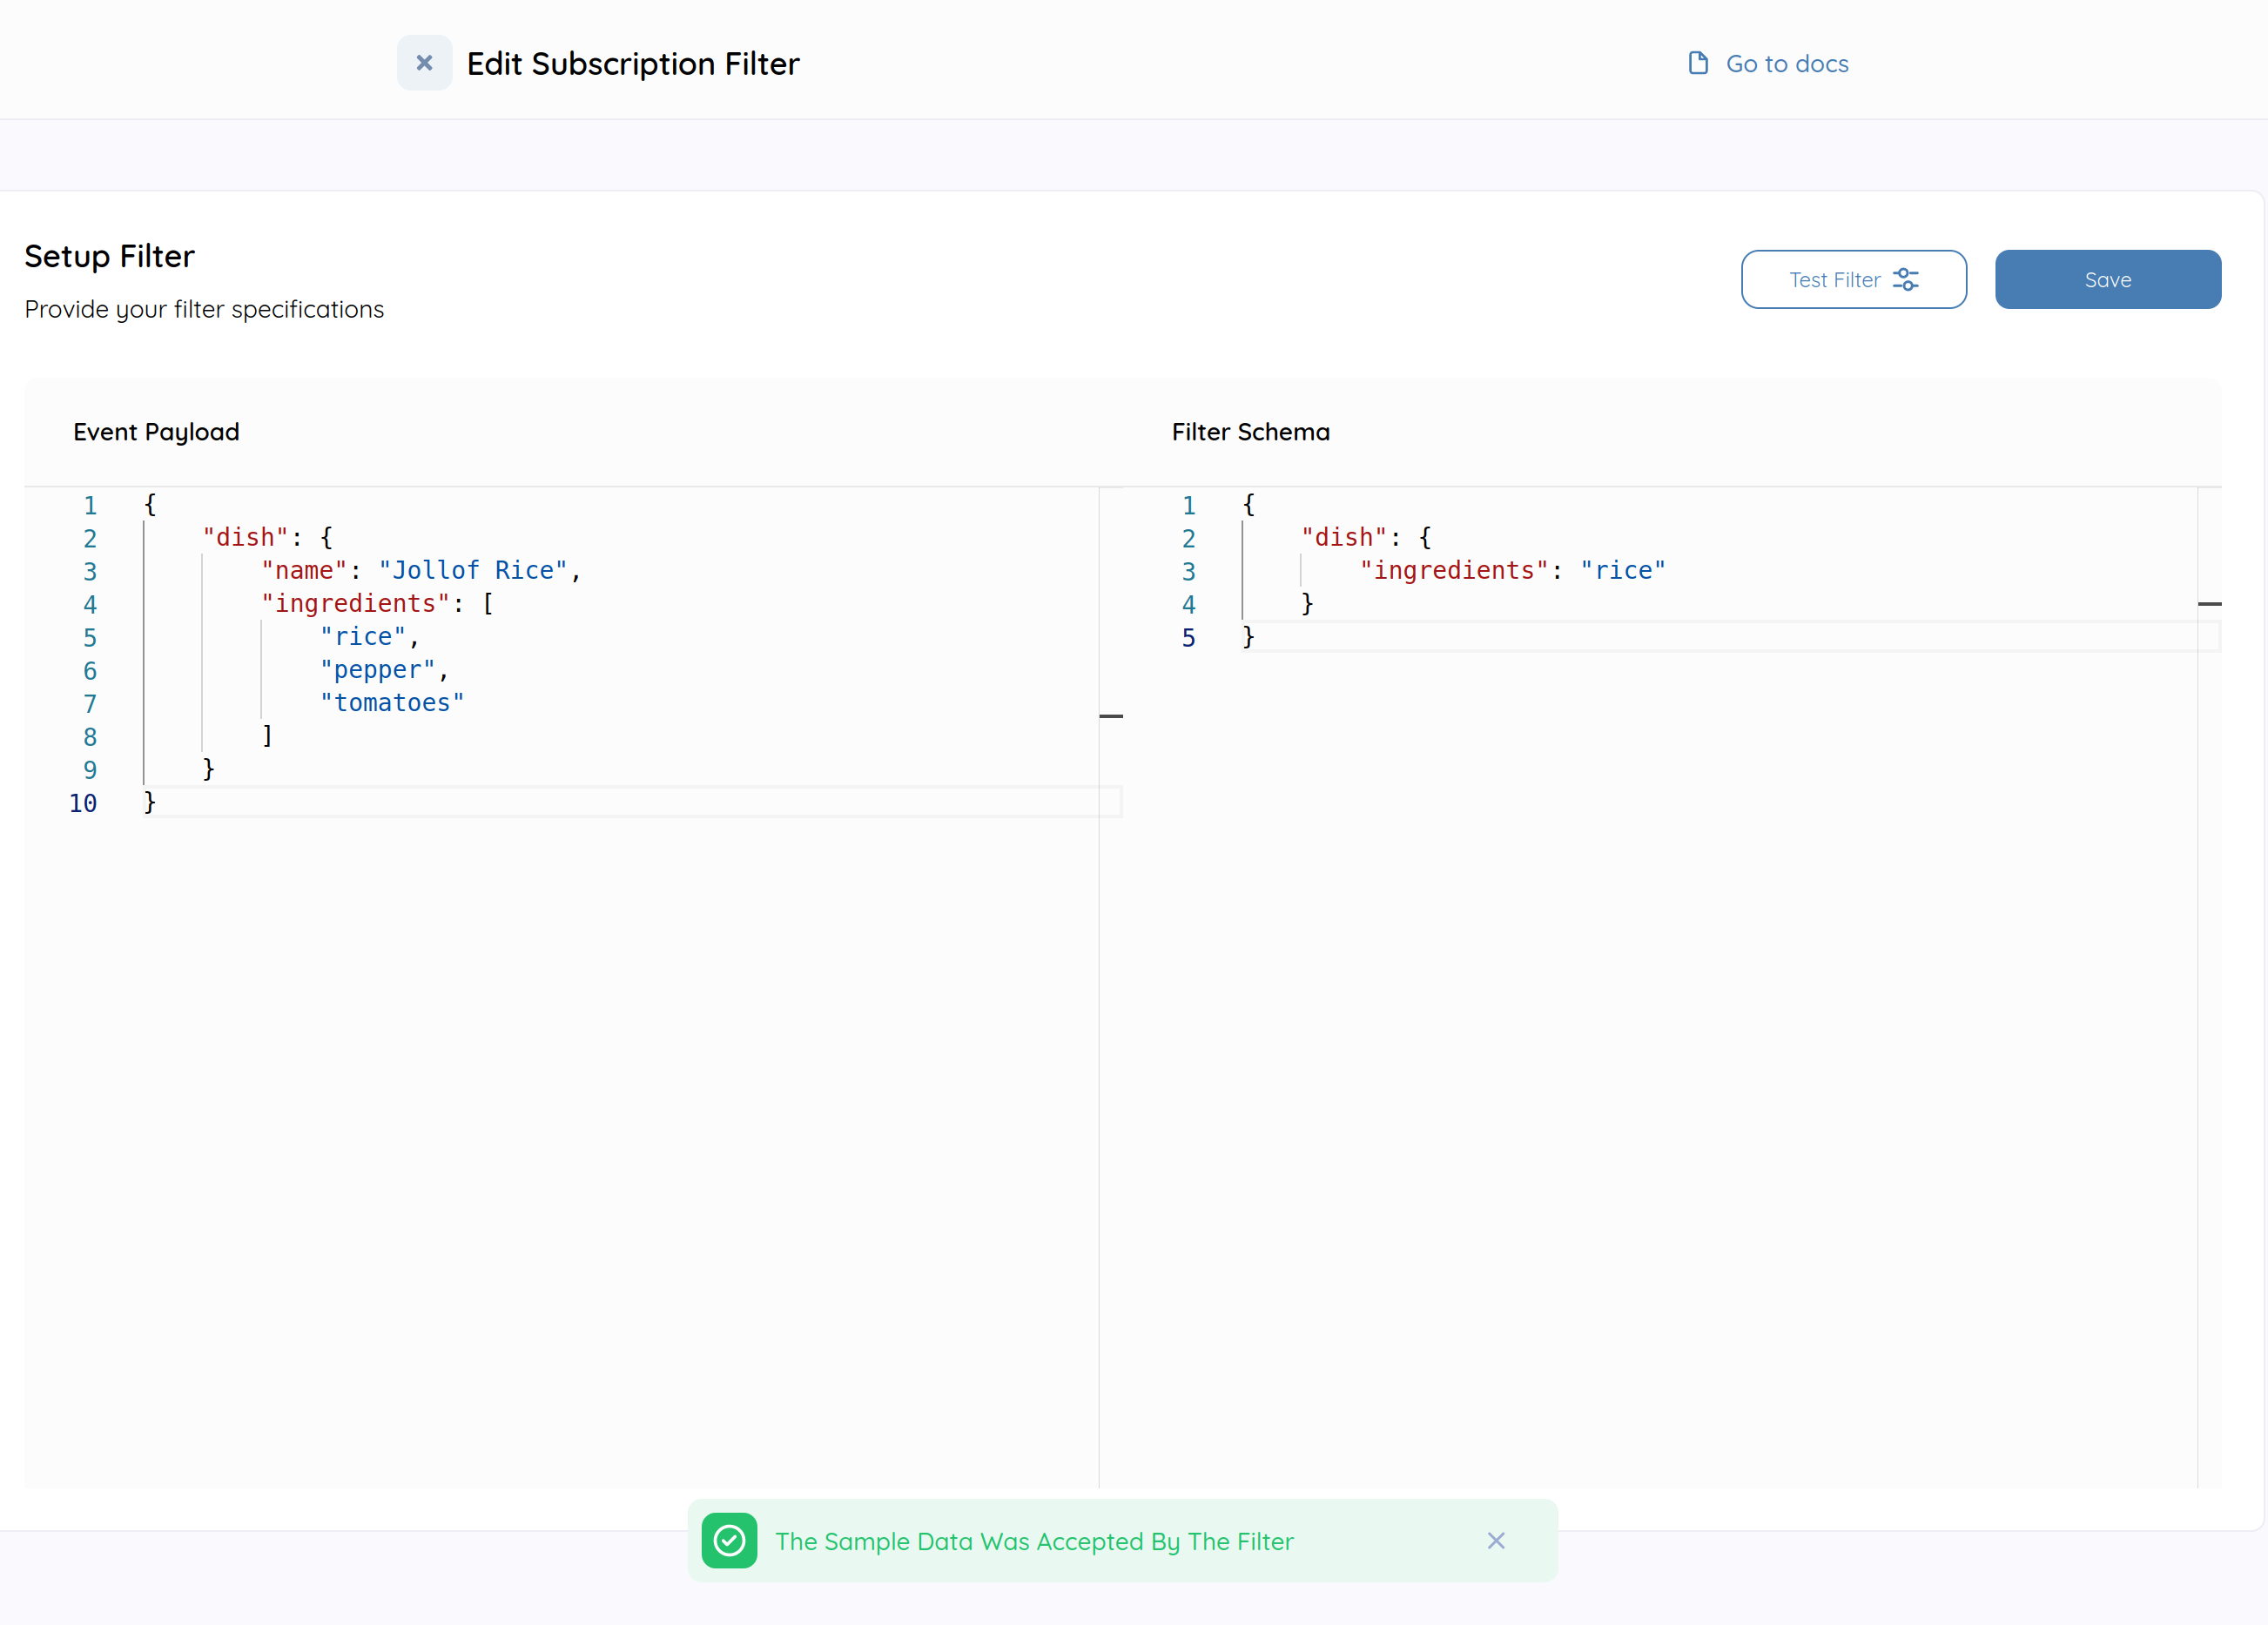Click the "rice" value in Filter Schema

pyautogui.click(x=1622, y=570)
